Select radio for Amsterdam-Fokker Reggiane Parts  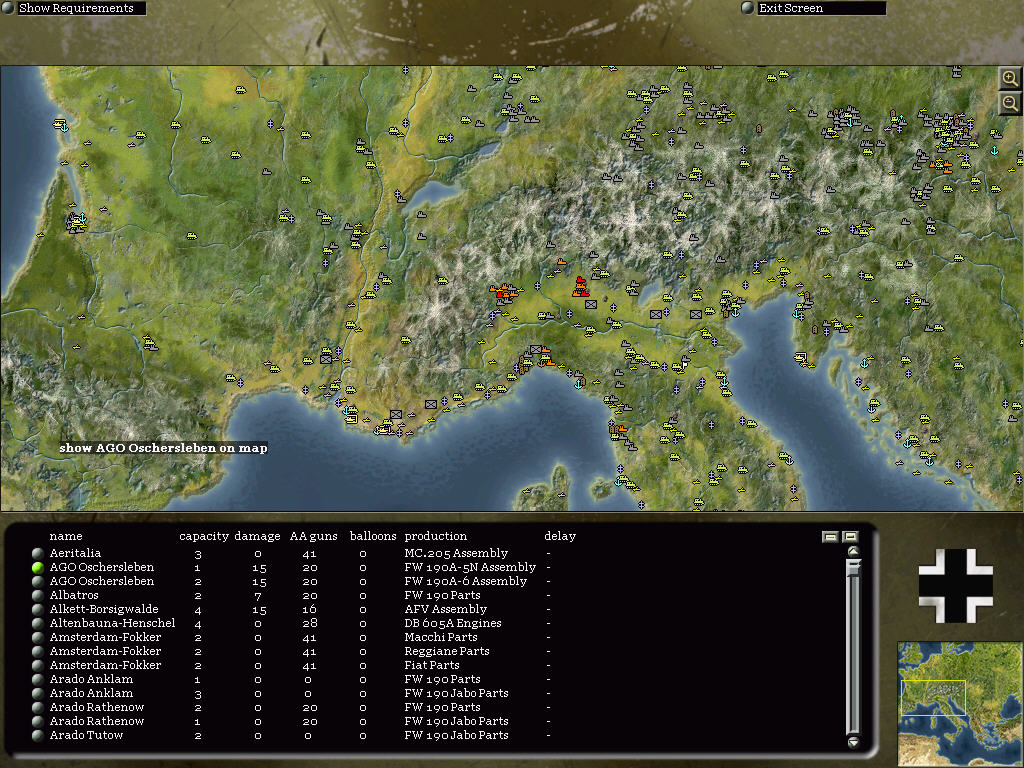point(38,652)
